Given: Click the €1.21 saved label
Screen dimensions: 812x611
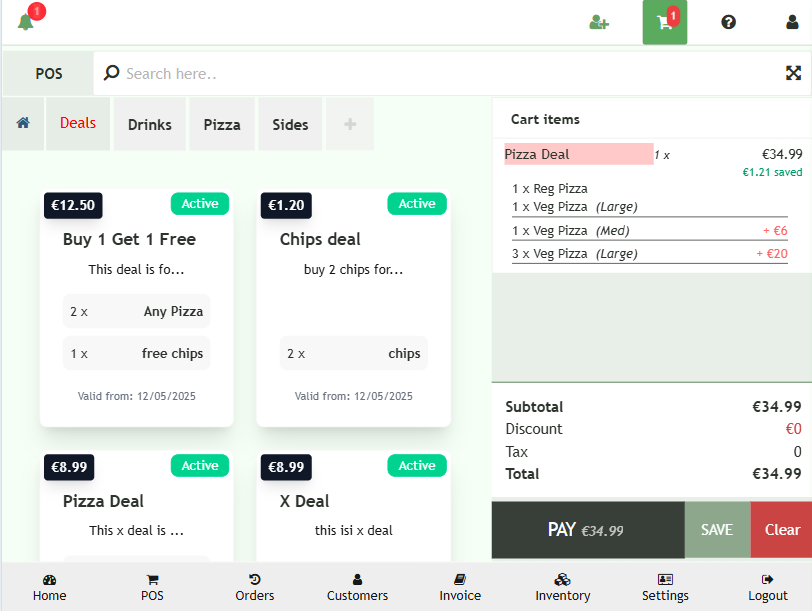Looking at the screenshot, I should coord(772,172).
